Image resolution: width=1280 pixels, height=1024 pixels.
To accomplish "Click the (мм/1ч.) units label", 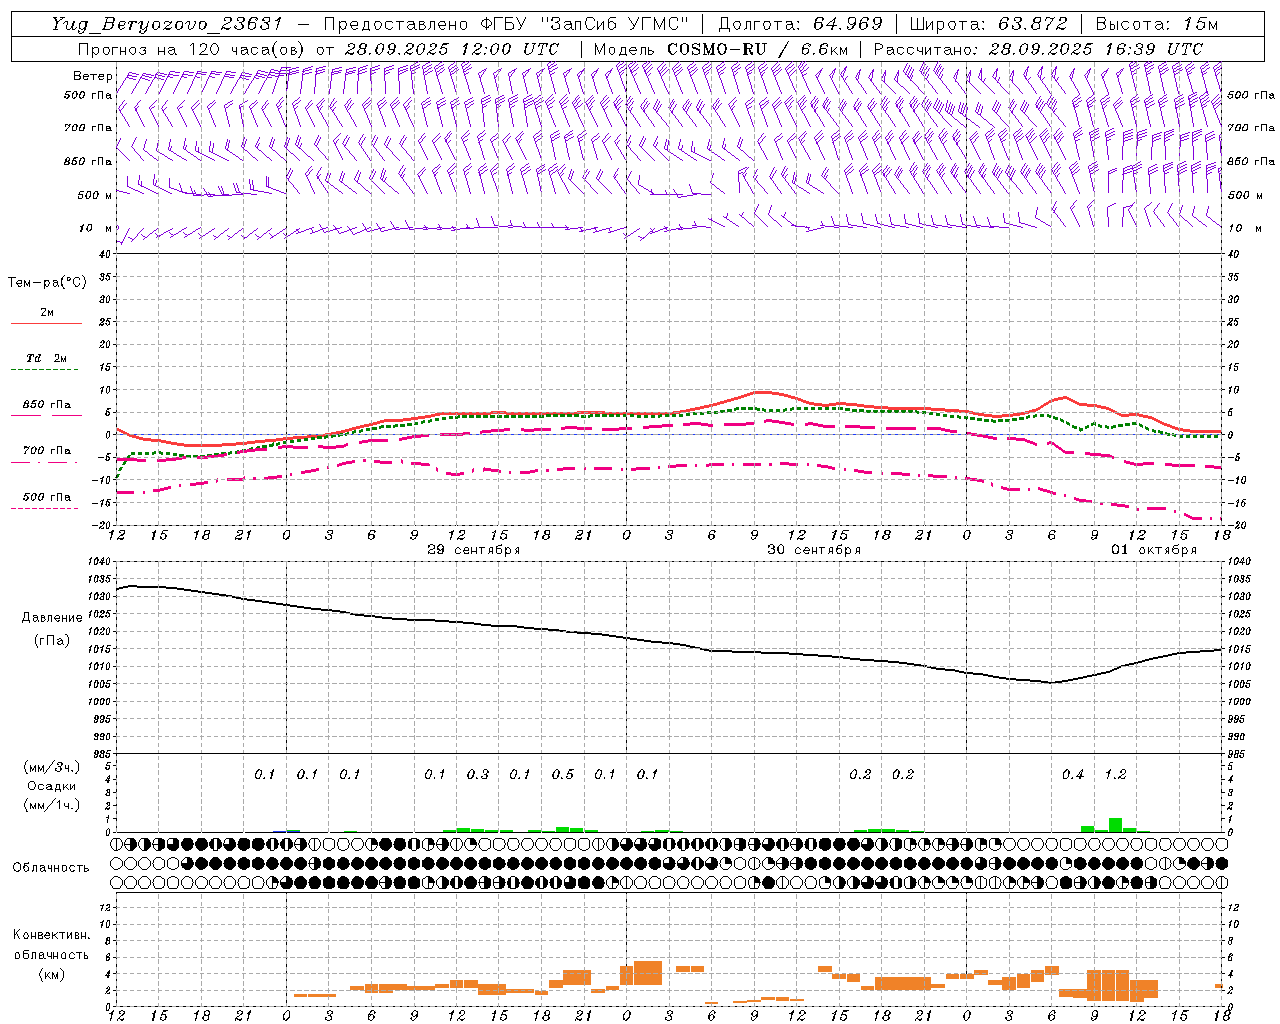I will pos(51,805).
